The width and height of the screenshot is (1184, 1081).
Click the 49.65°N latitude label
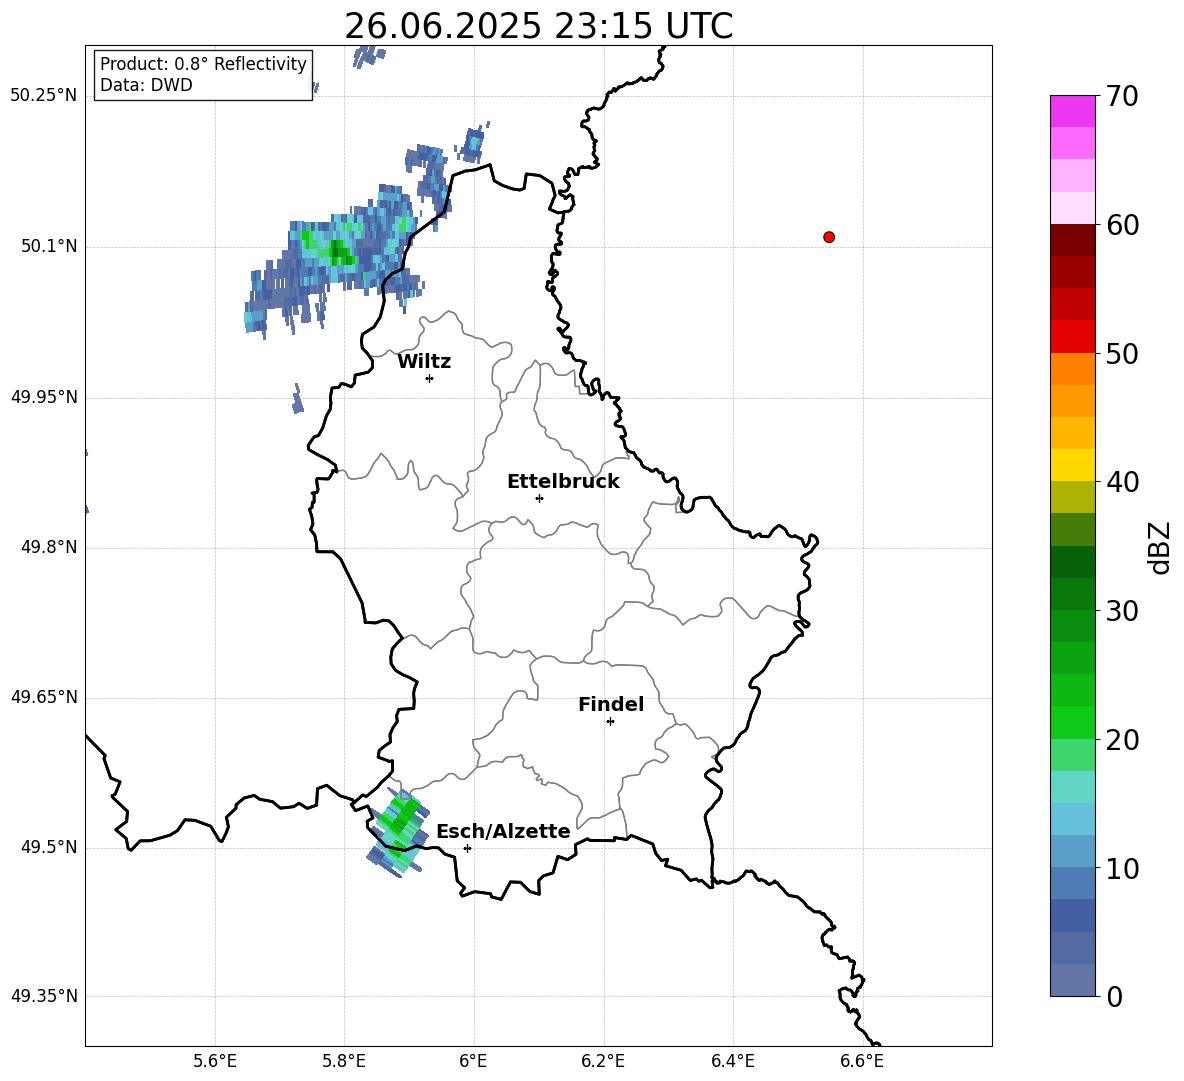44,697
